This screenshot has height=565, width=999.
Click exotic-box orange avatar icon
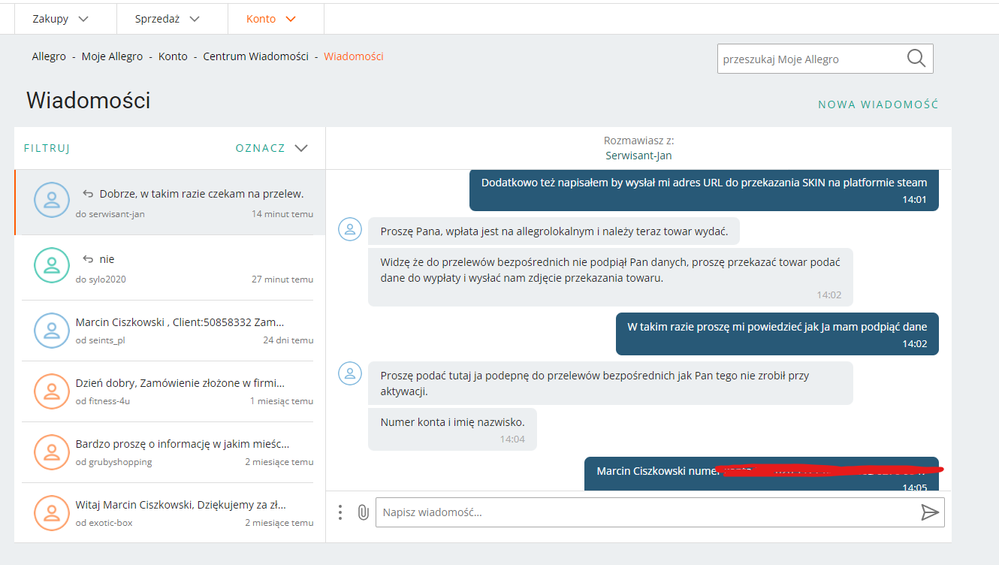tap(52, 513)
